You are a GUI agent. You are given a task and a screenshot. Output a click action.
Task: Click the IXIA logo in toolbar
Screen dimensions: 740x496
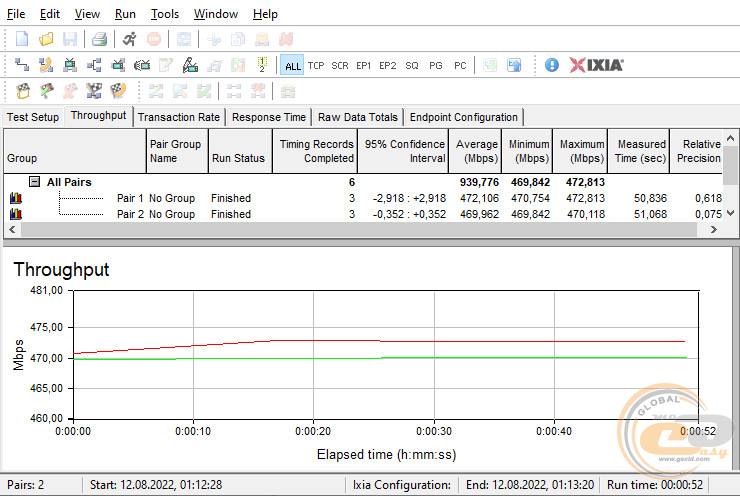click(597, 65)
